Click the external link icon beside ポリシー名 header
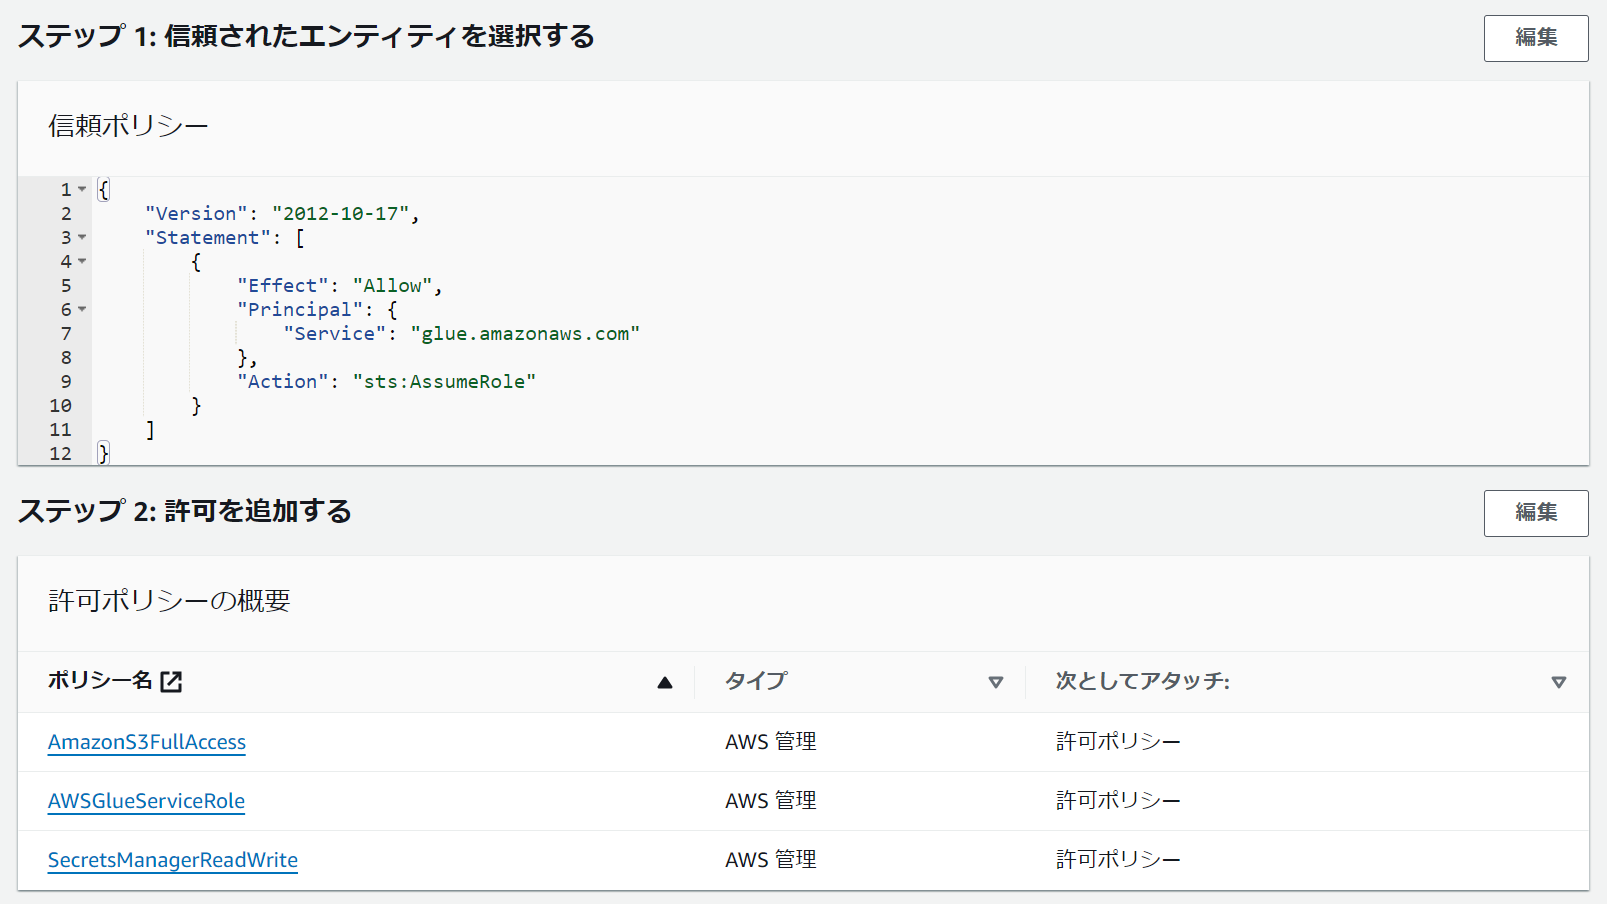This screenshot has height=904, width=1607. tap(172, 681)
